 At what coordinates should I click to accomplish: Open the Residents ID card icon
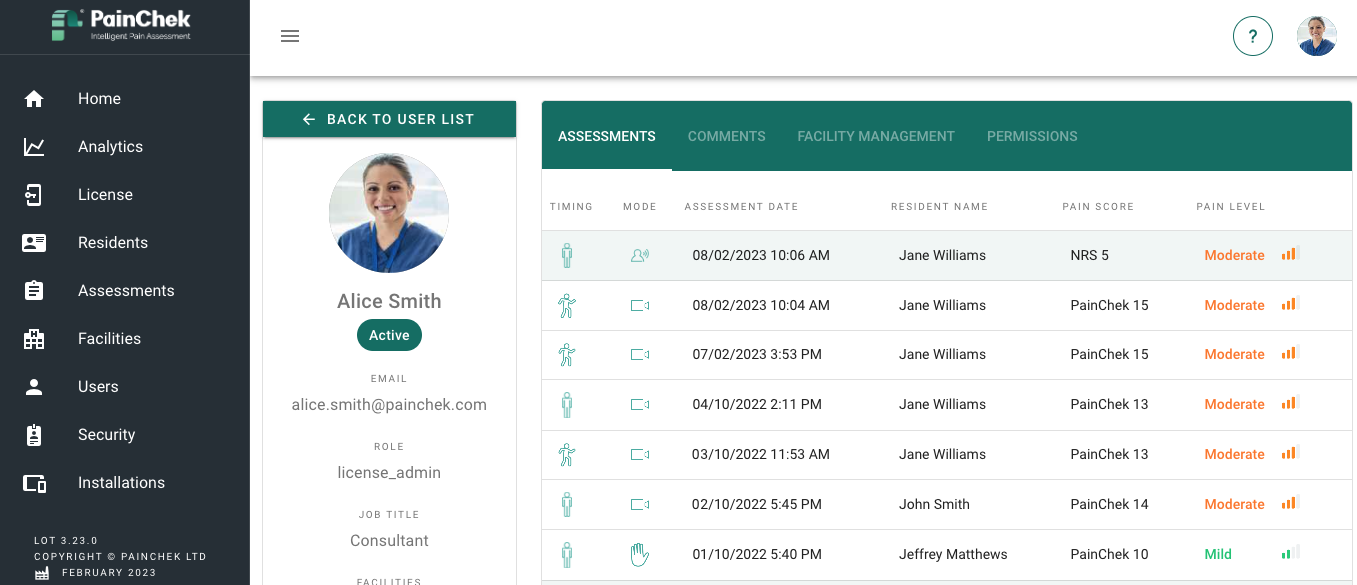[34, 243]
